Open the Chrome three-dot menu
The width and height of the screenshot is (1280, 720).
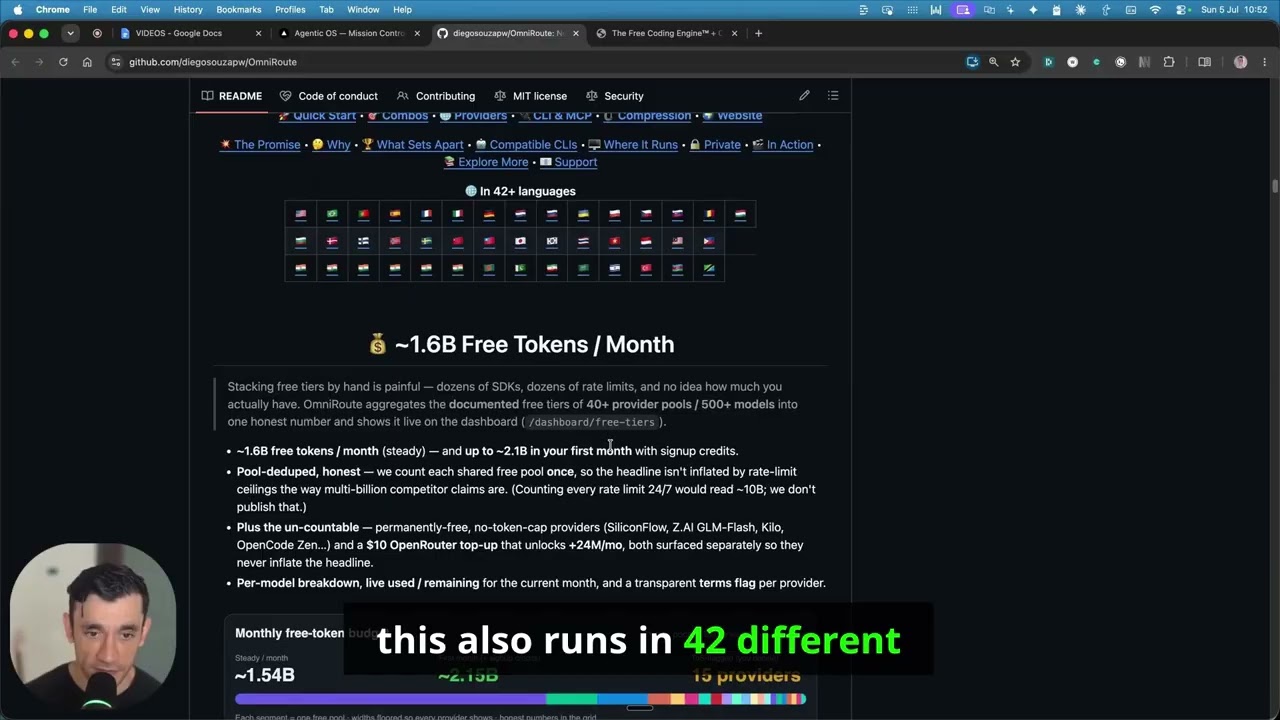pos(1264,62)
